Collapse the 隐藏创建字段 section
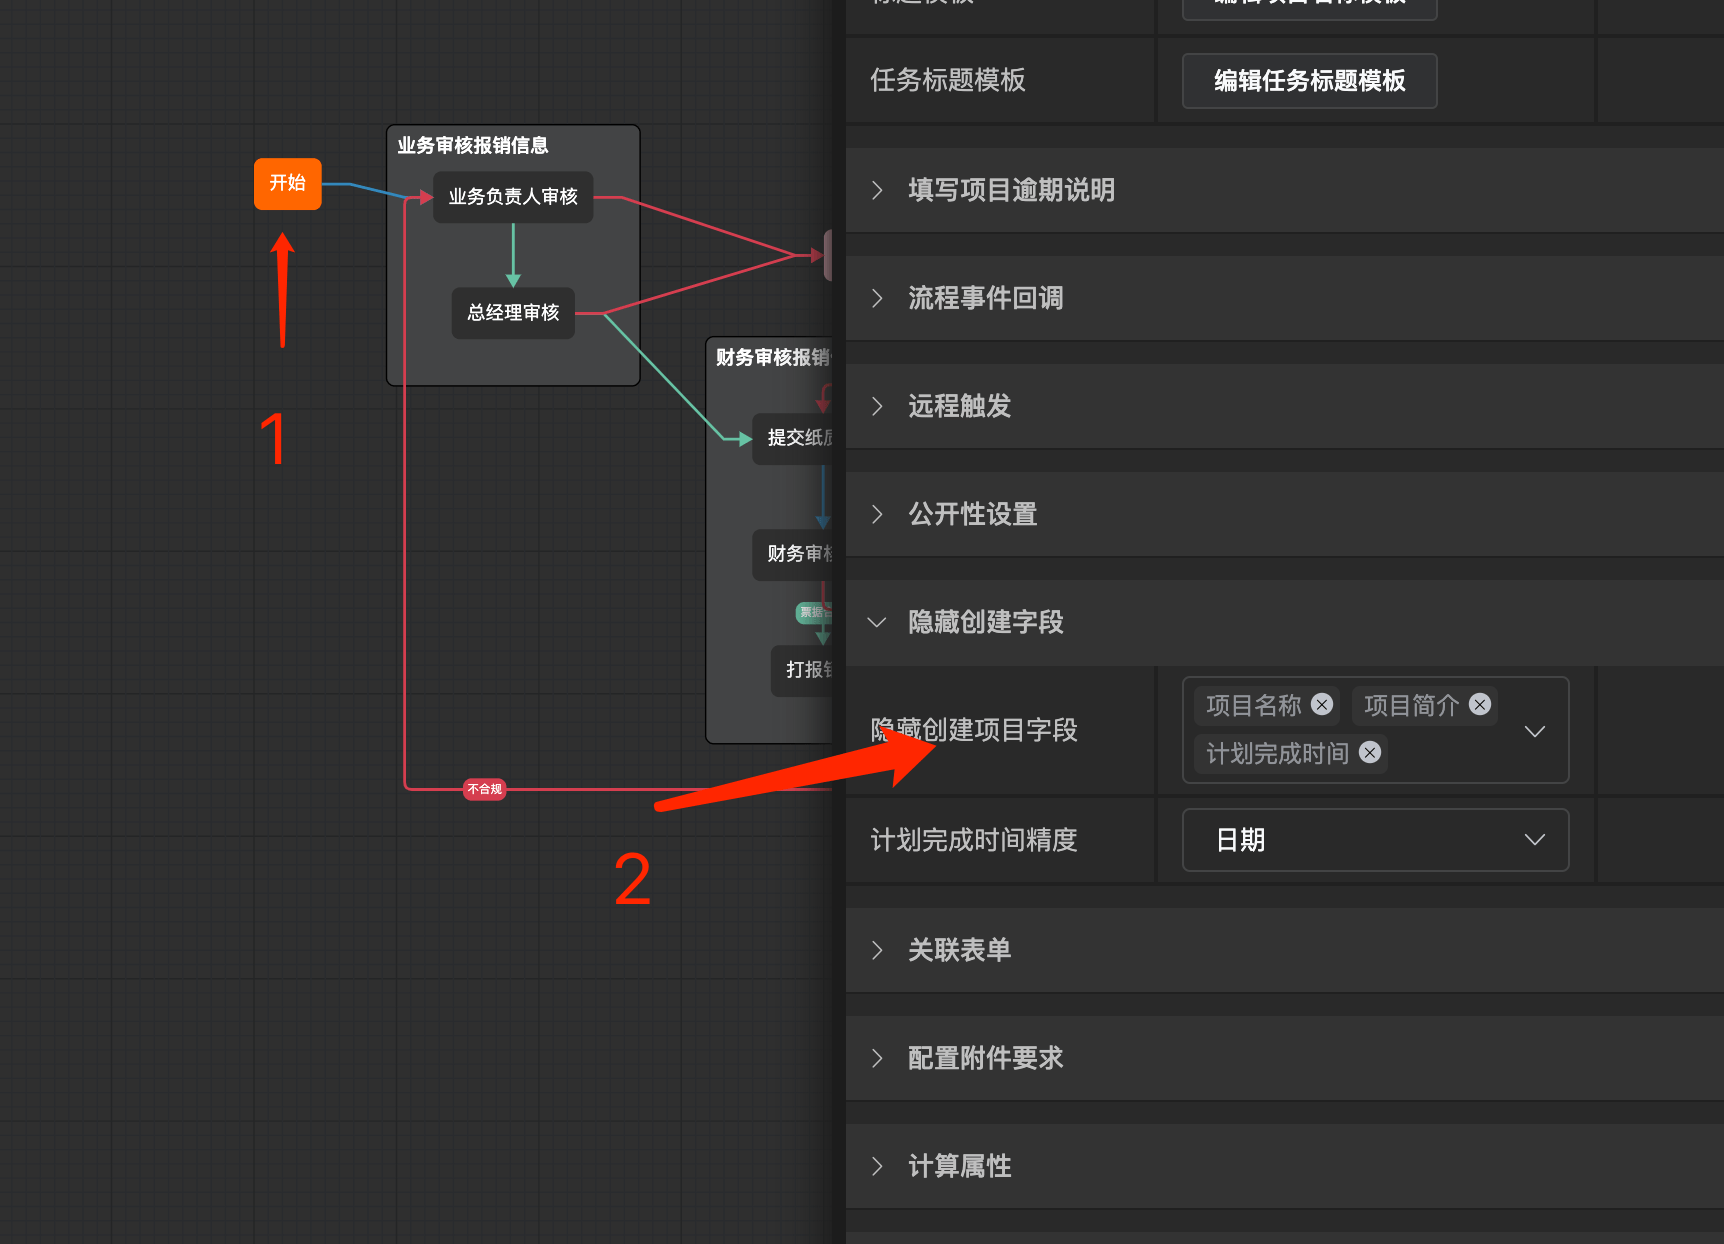This screenshot has width=1724, height=1244. tap(1284, 622)
